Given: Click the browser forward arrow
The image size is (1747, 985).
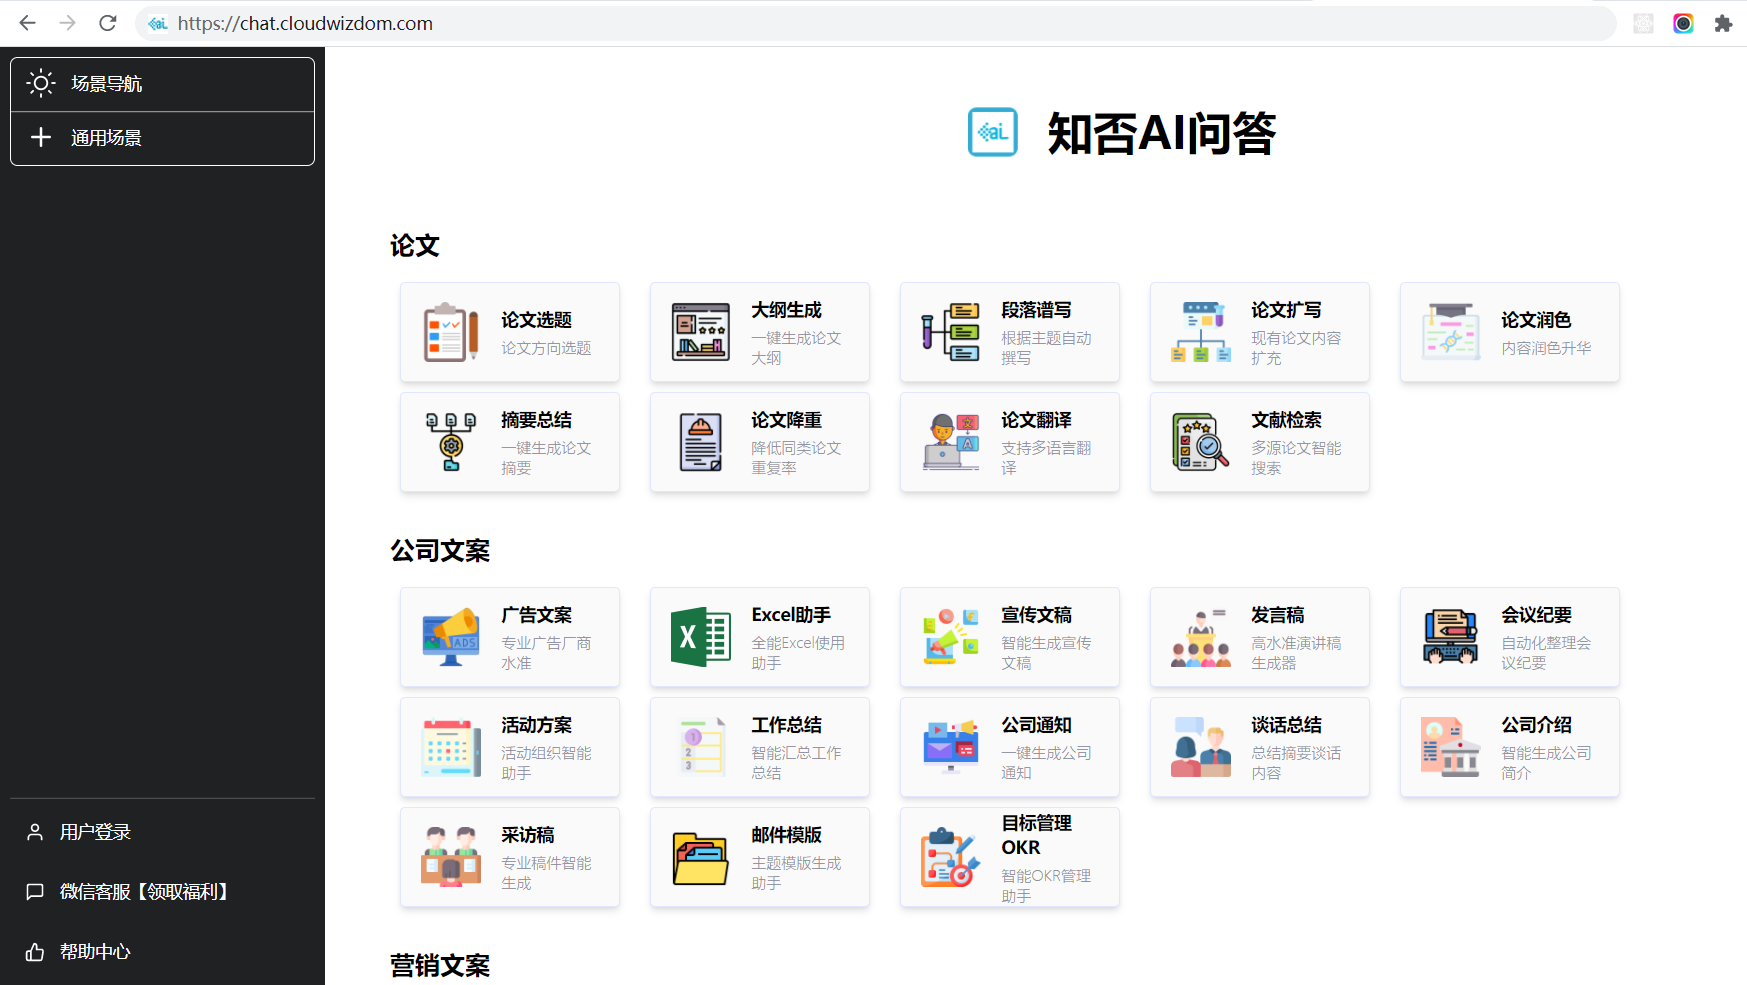Looking at the screenshot, I should click(67, 23).
